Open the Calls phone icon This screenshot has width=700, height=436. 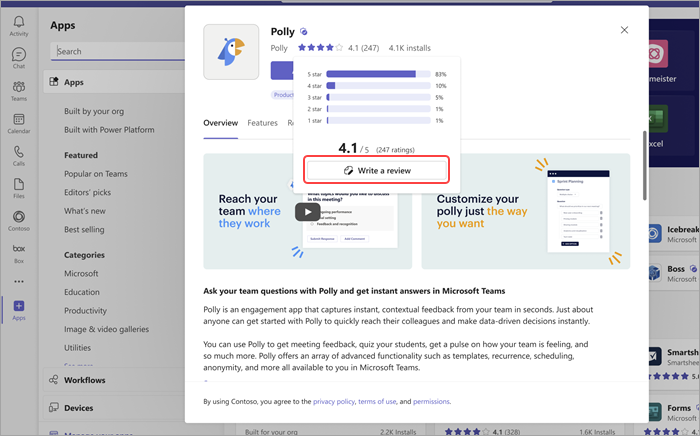click(19, 152)
